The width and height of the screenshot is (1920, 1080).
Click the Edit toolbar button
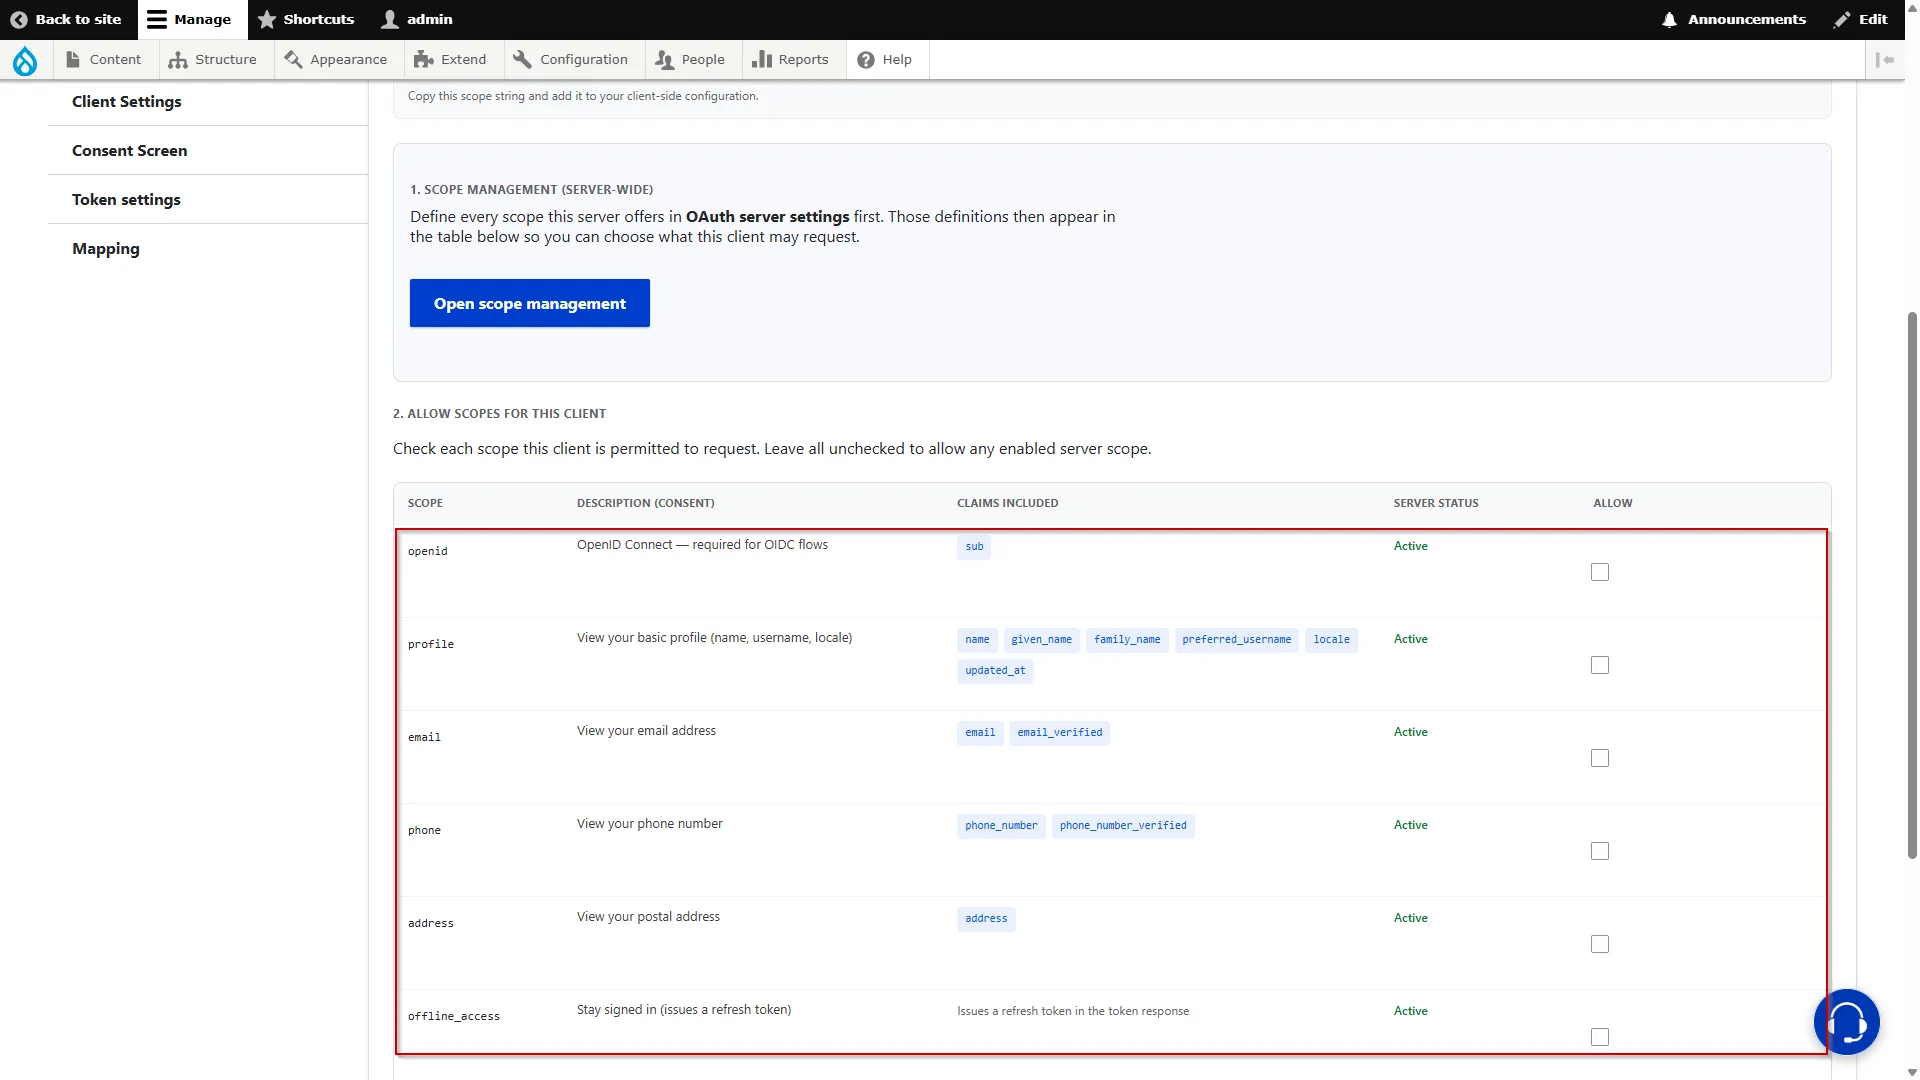(1861, 19)
